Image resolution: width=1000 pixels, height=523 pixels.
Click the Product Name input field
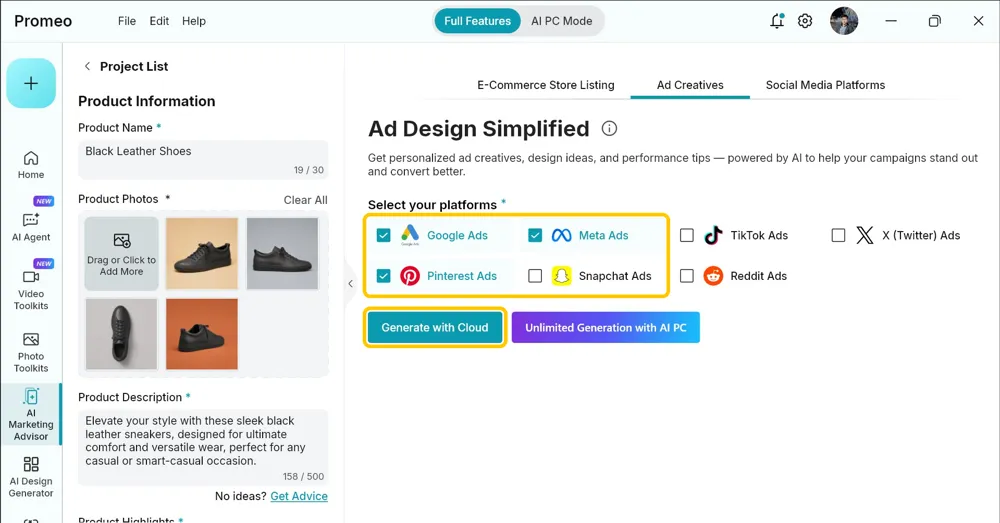[x=203, y=159]
